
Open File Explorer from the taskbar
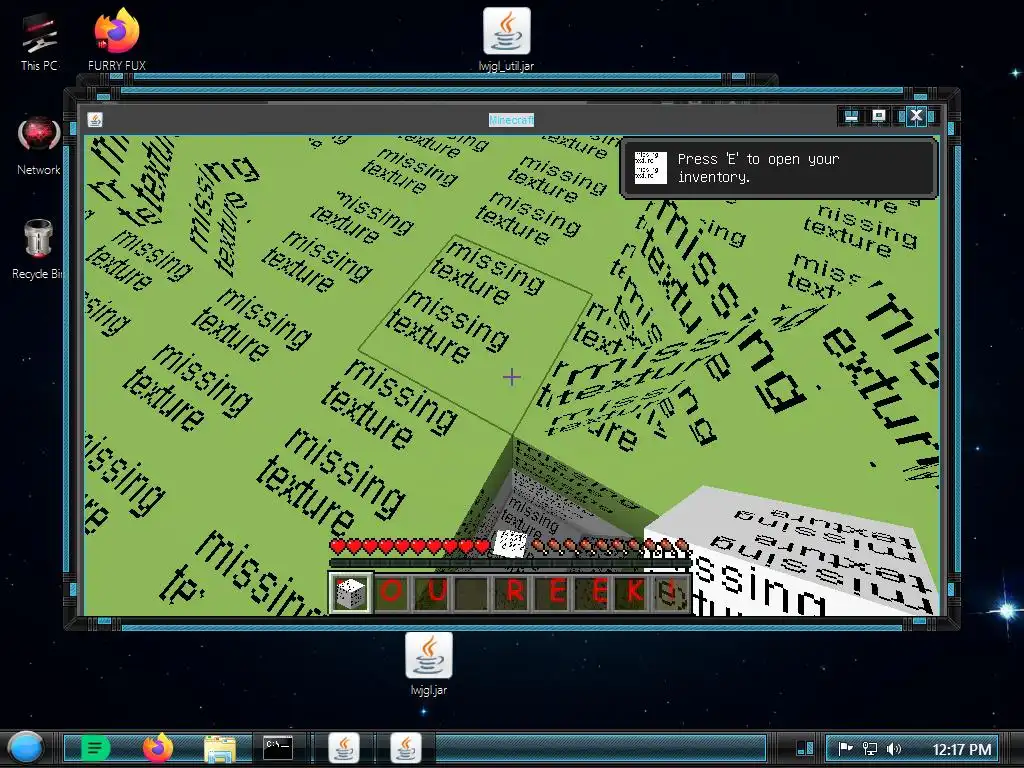coord(220,748)
